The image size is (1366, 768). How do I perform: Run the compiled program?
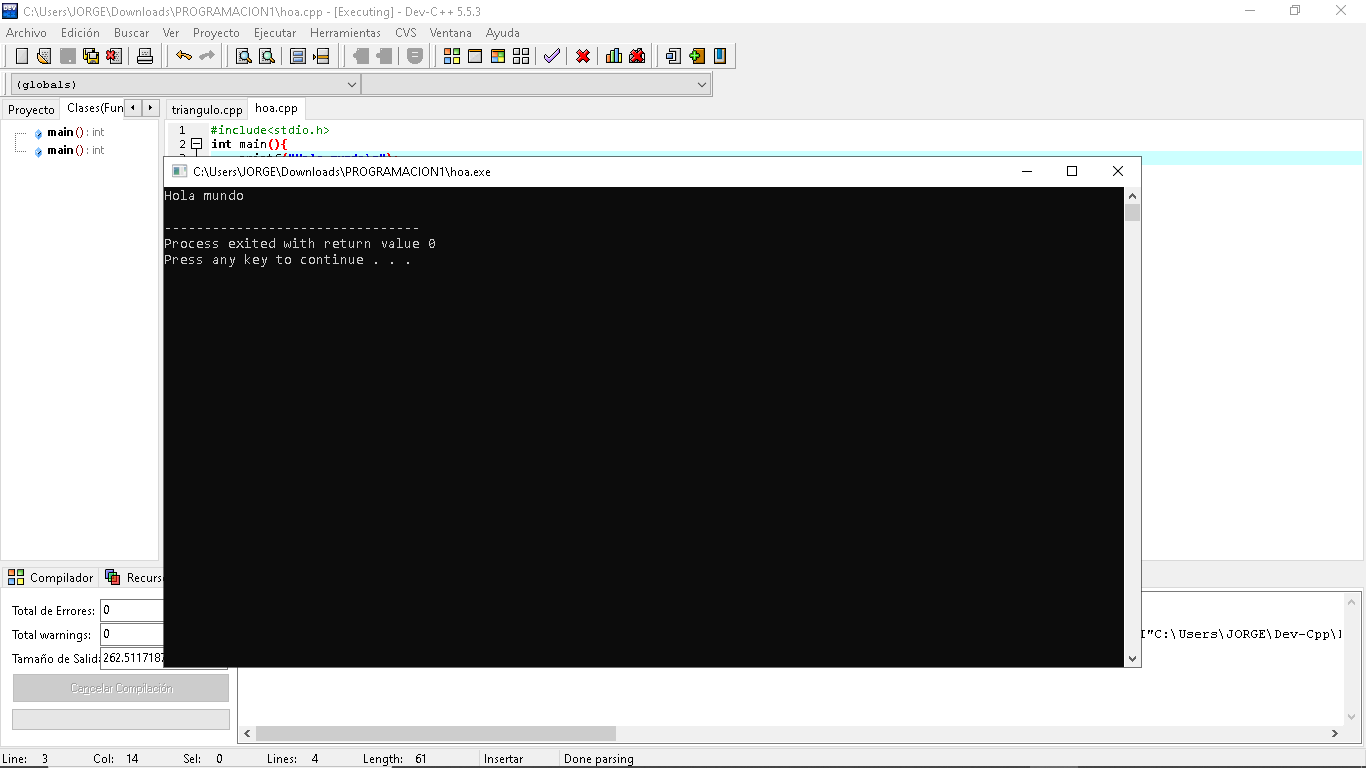click(473, 56)
